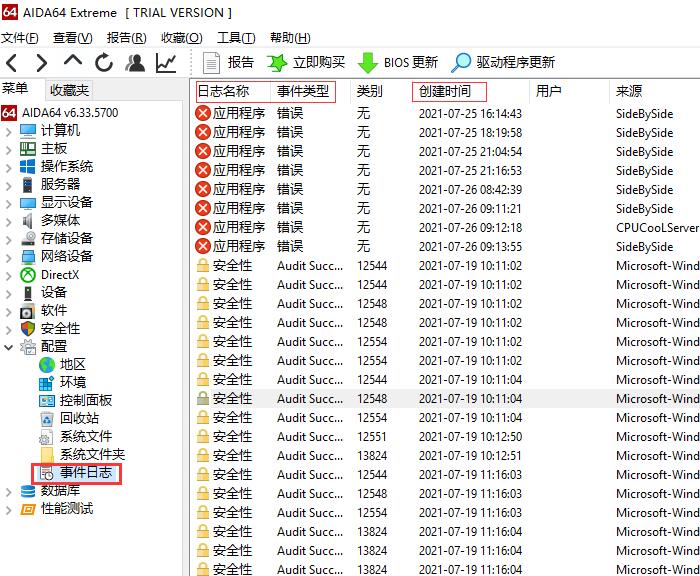Image resolution: width=700 pixels, height=576 pixels.
Task: Open the graph chart toolbar icon
Action: tap(166, 63)
